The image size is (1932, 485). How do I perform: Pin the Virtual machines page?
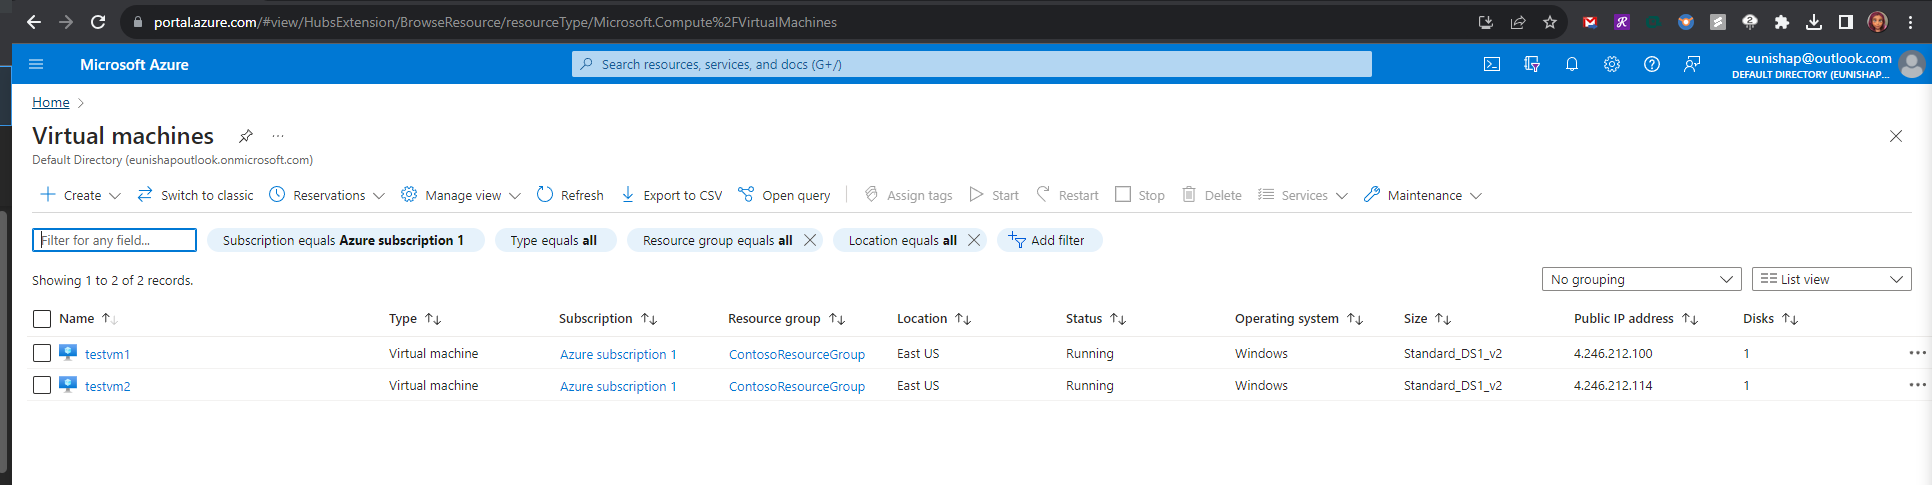click(245, 136)
